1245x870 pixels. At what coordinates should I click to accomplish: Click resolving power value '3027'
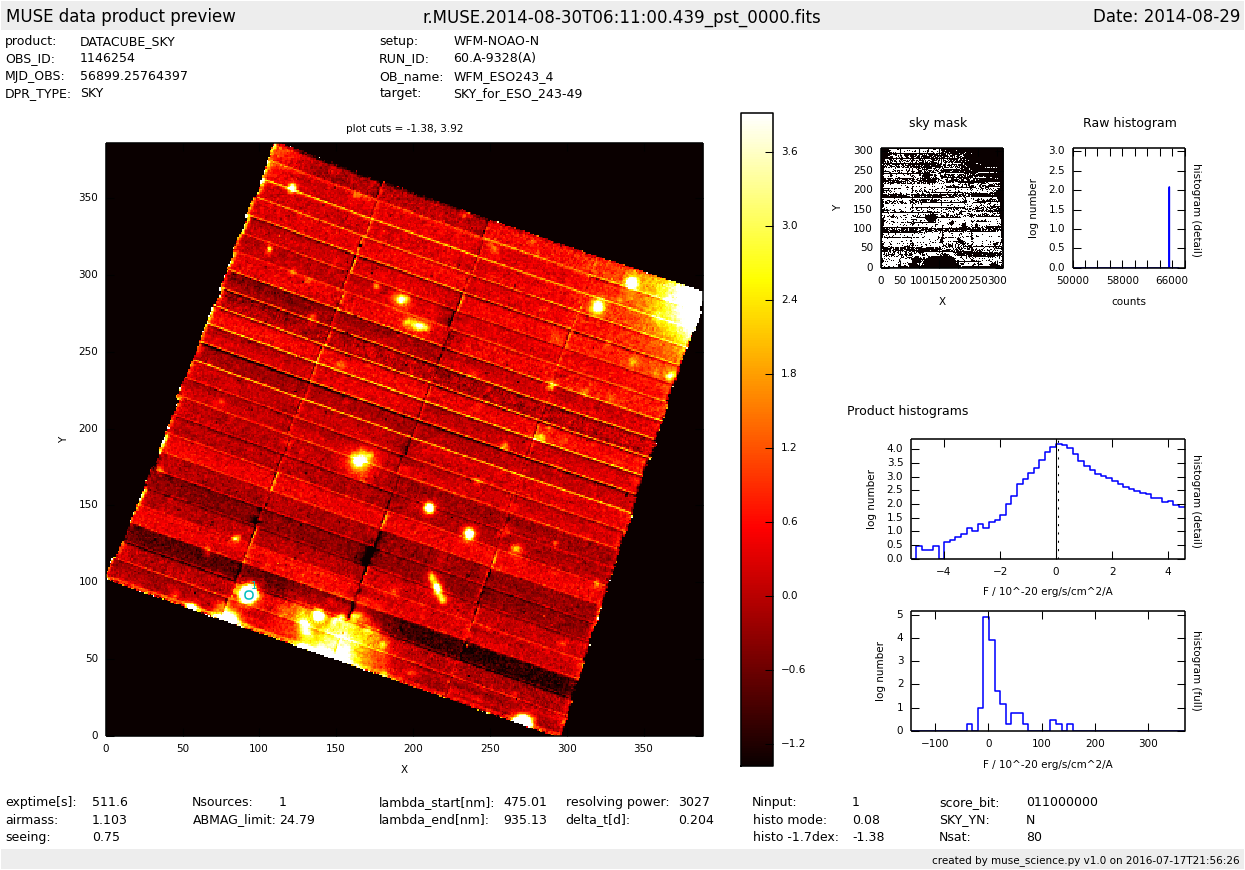[x=694, y=802]
